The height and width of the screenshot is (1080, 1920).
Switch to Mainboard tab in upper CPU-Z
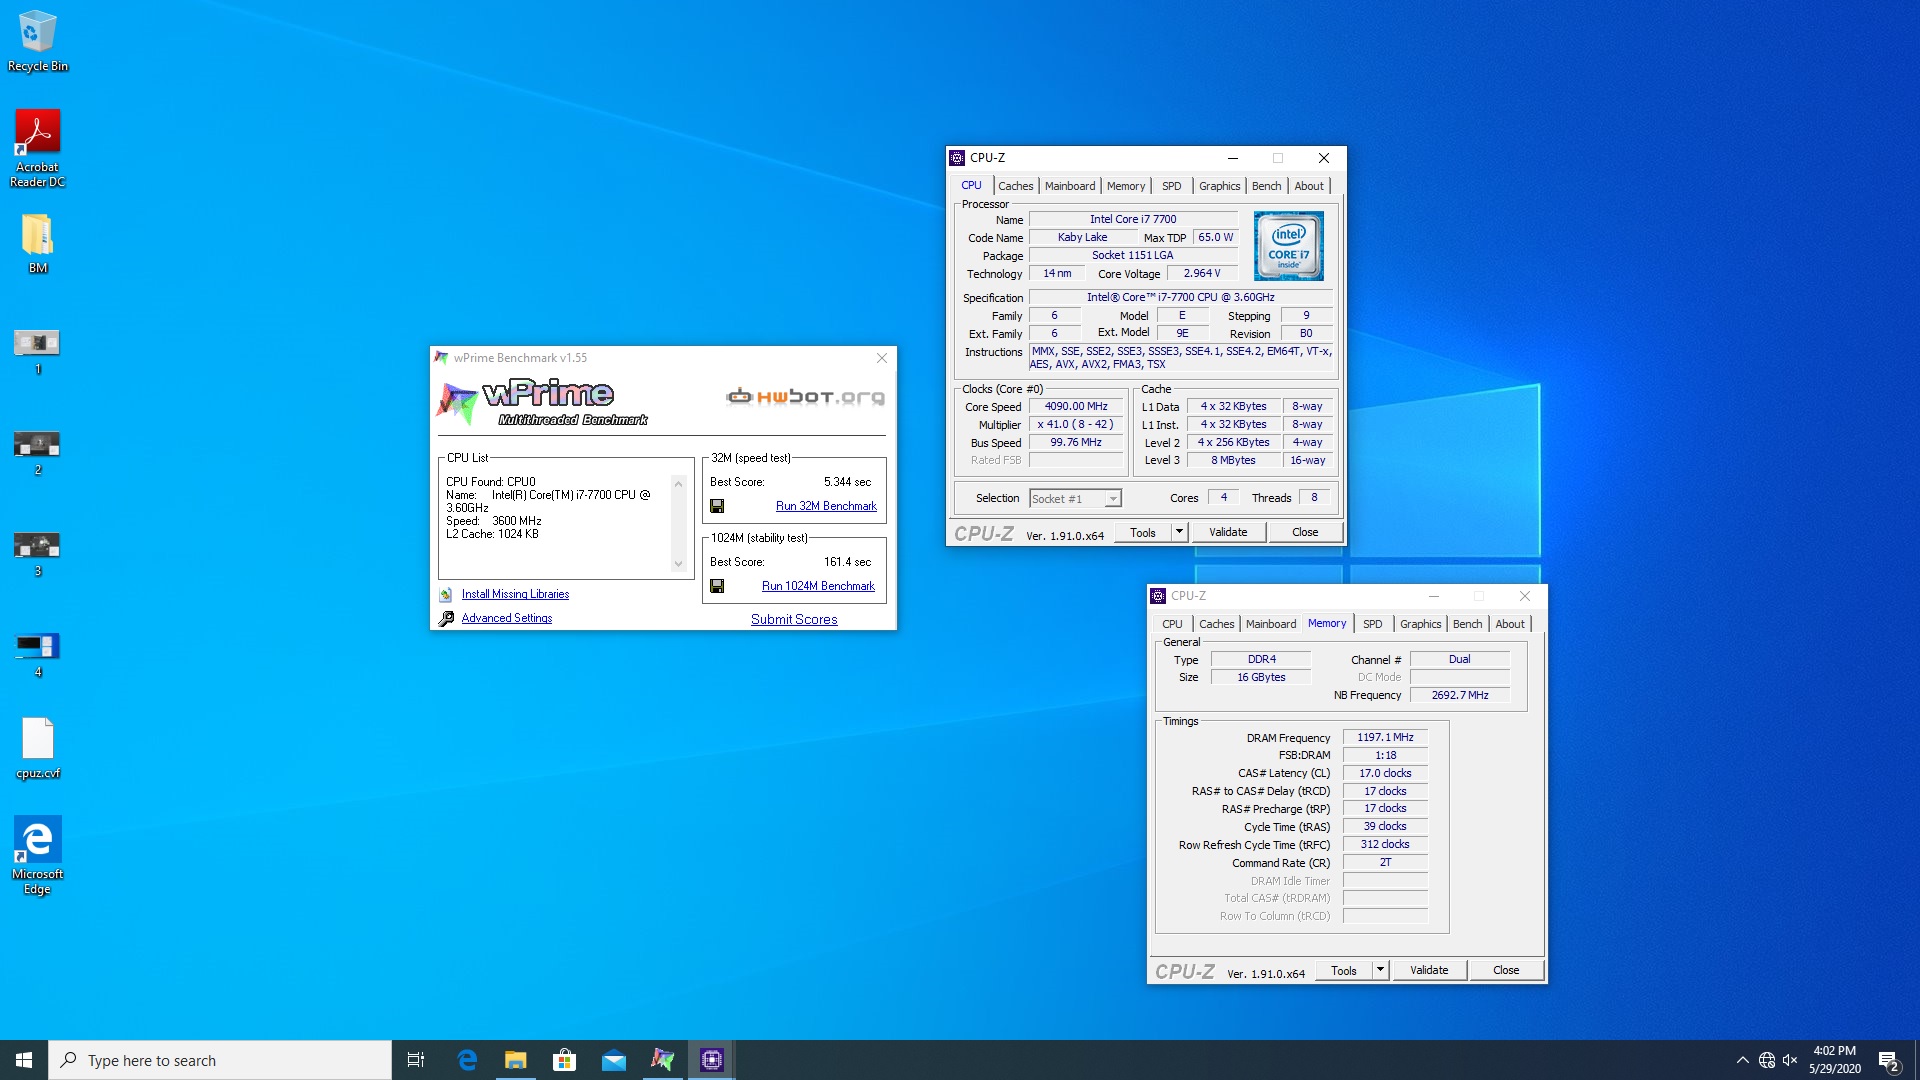1070,186
